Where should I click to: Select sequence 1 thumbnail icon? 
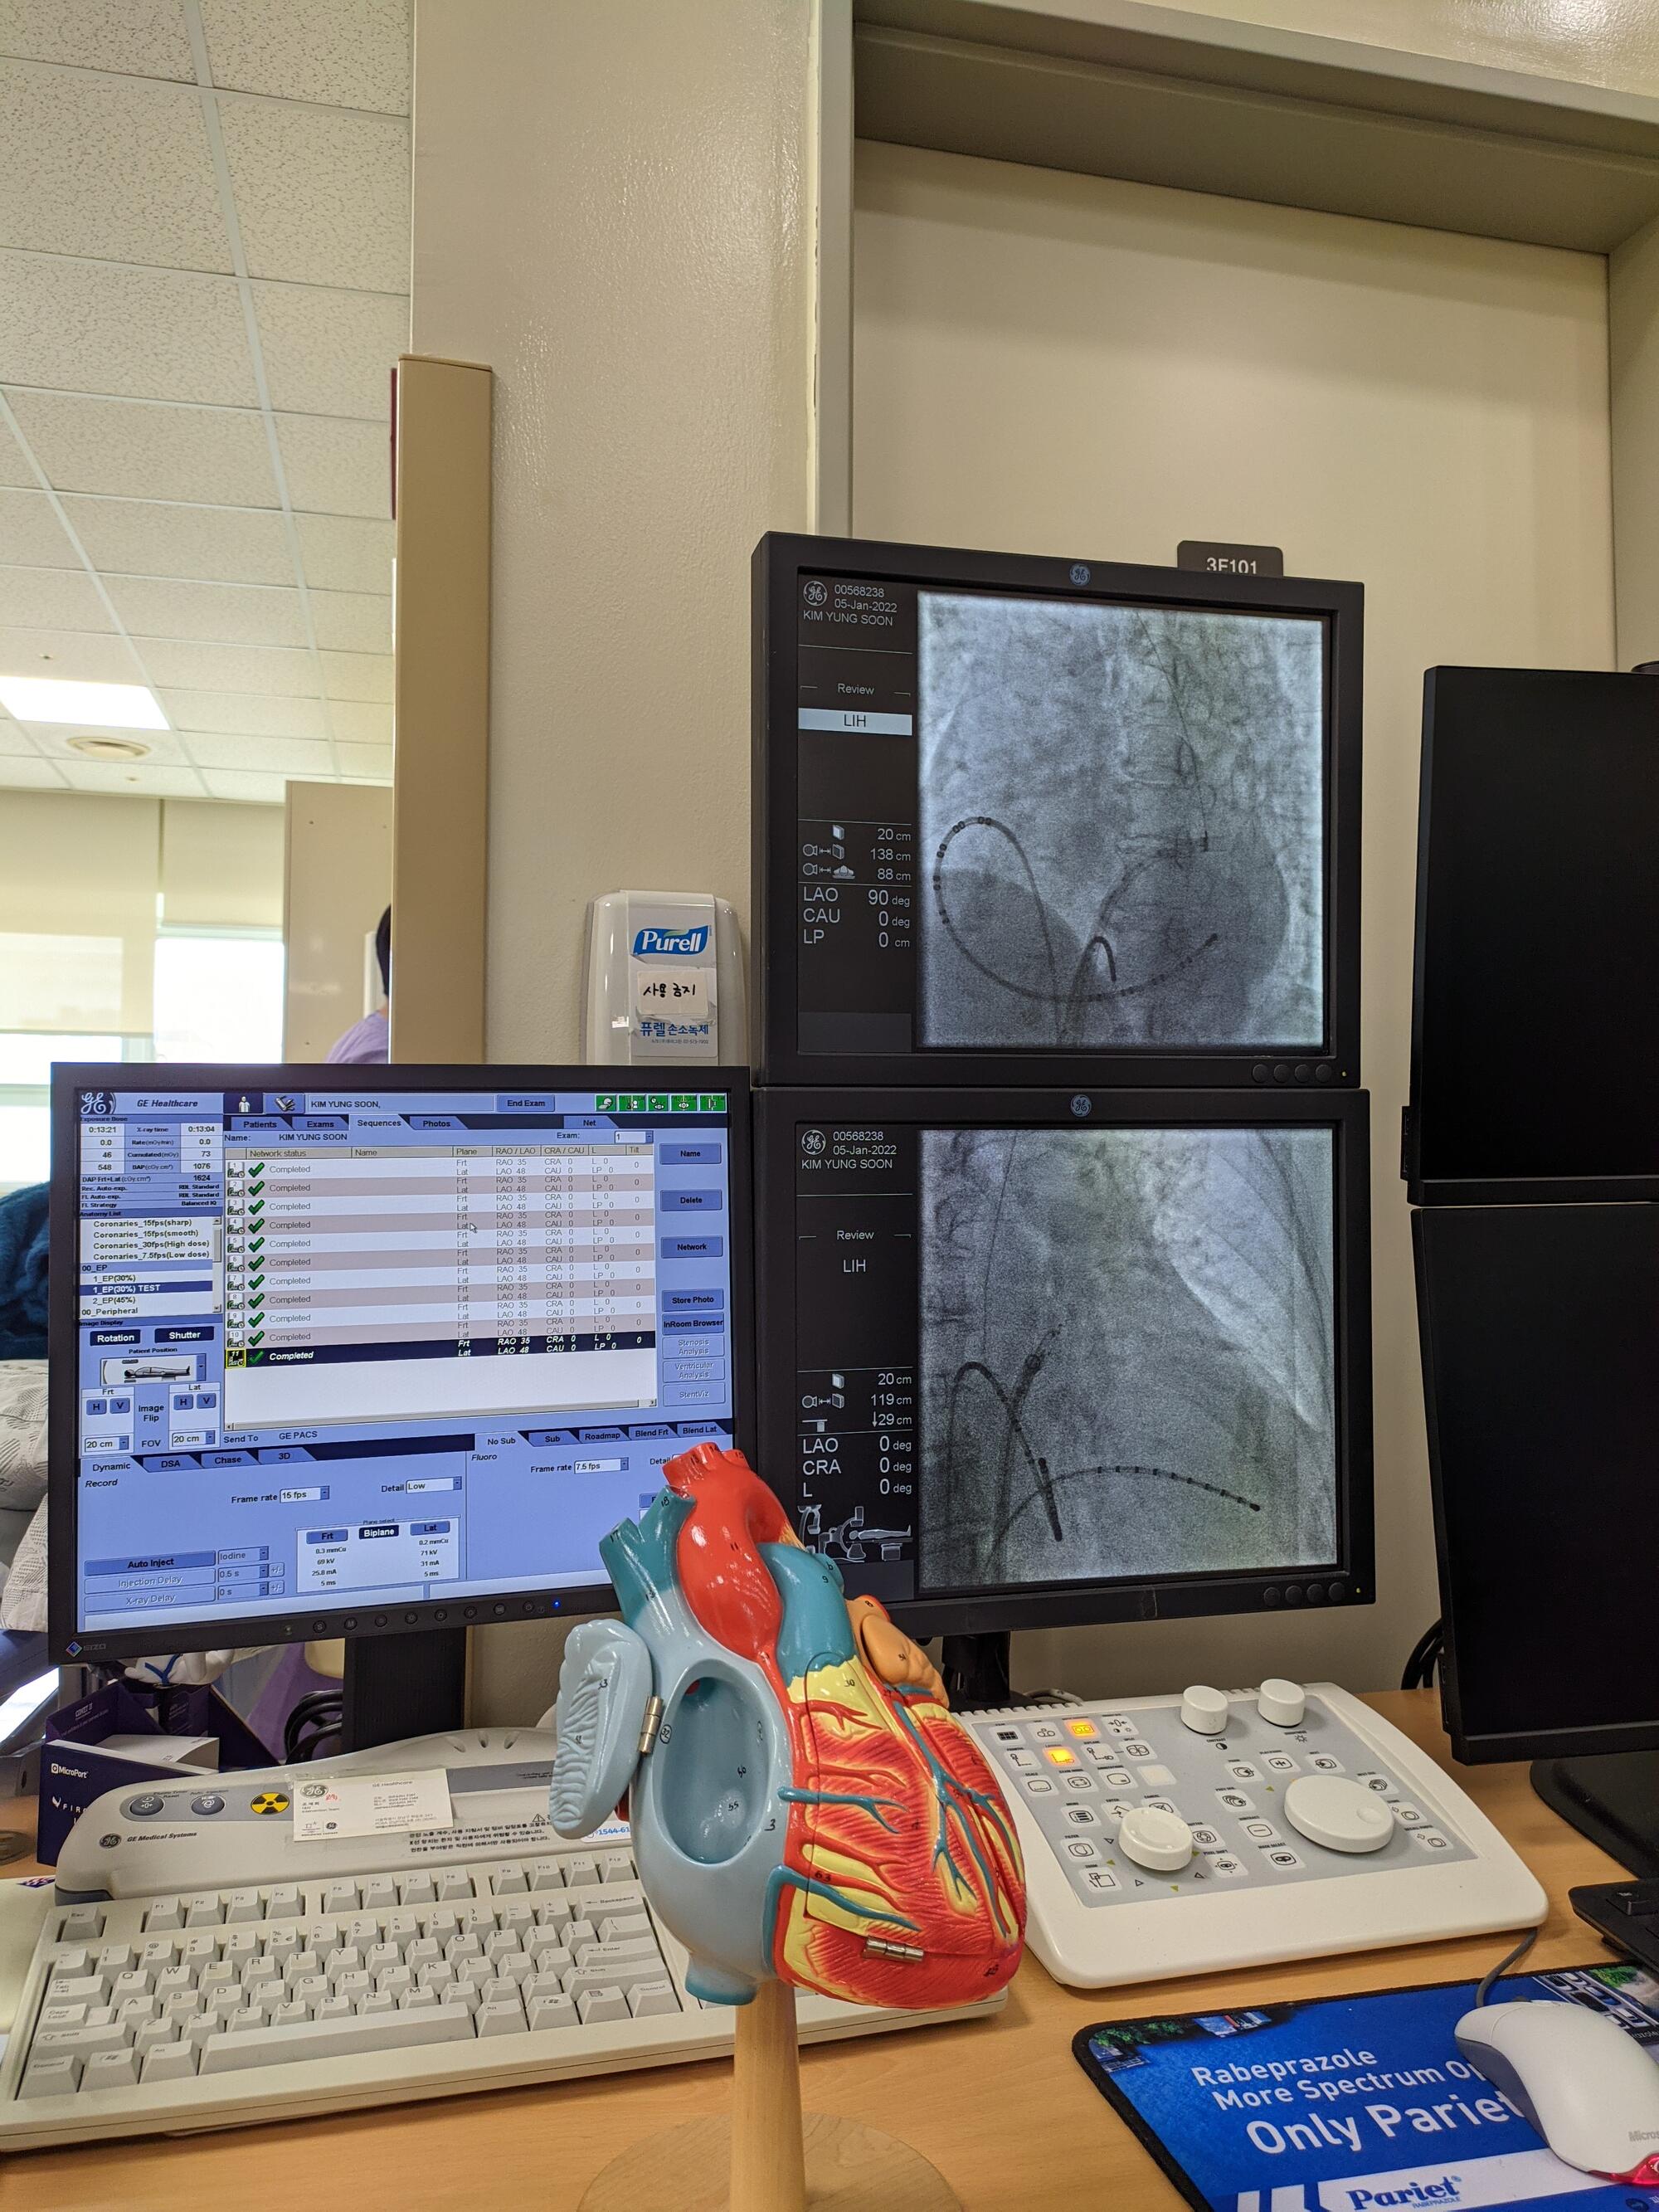click(x=235, y=1168)
